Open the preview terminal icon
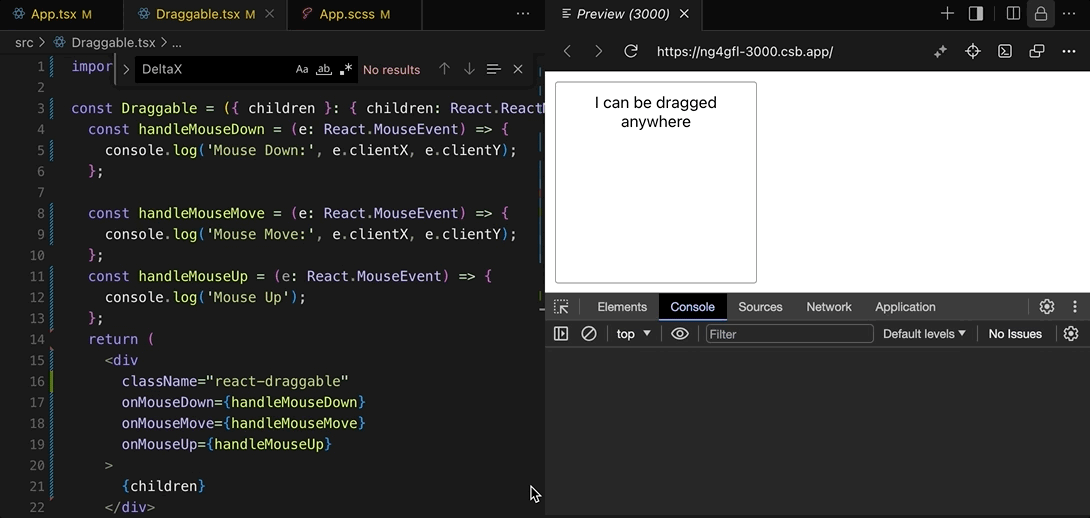This screenshot has width=1090, height=518. coord(1005,51)
